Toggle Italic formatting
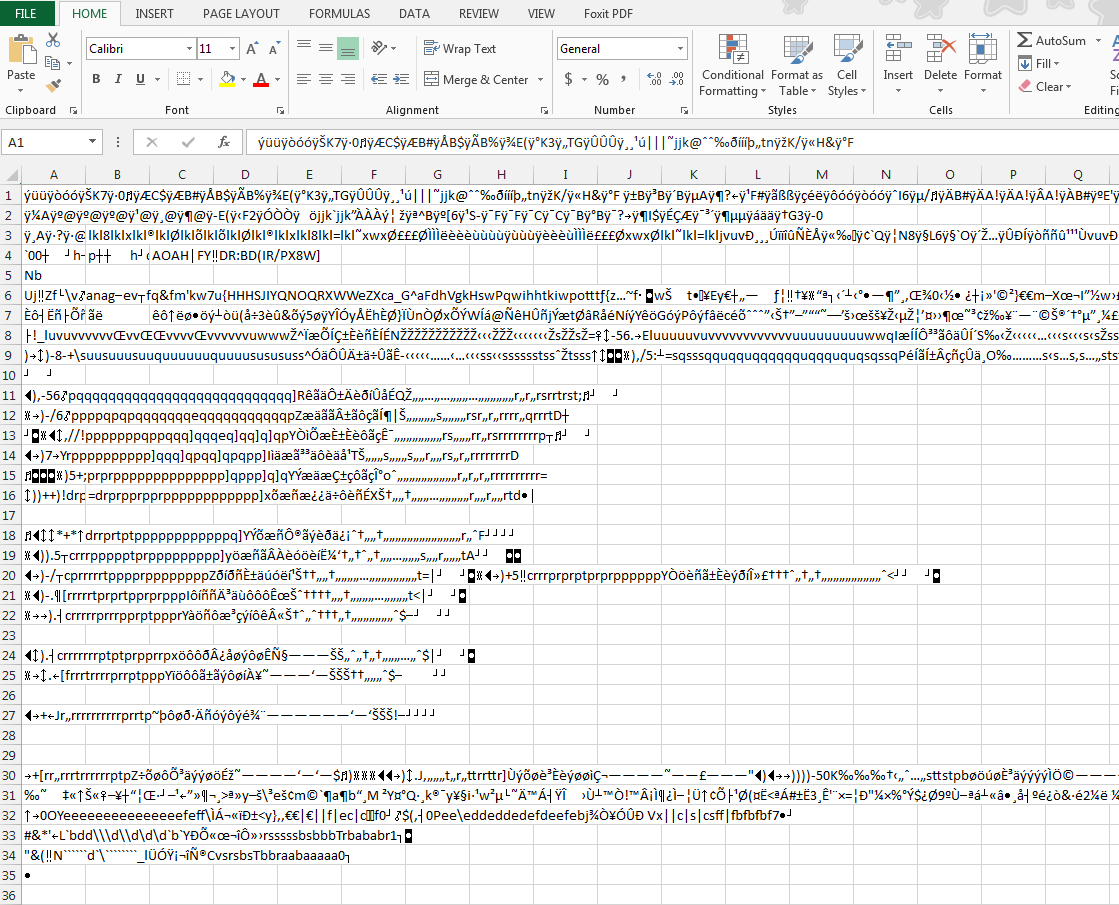The height and width of the screenshot is (905, 1119). pos(118,79)
